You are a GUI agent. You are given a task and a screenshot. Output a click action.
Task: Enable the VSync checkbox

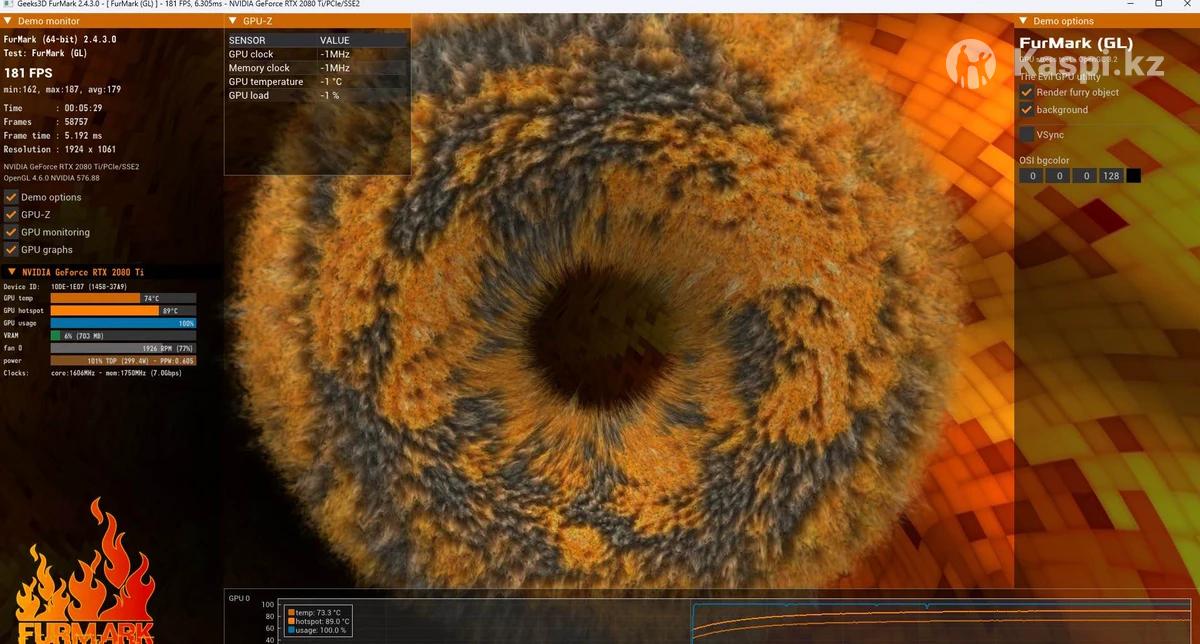1026,134
